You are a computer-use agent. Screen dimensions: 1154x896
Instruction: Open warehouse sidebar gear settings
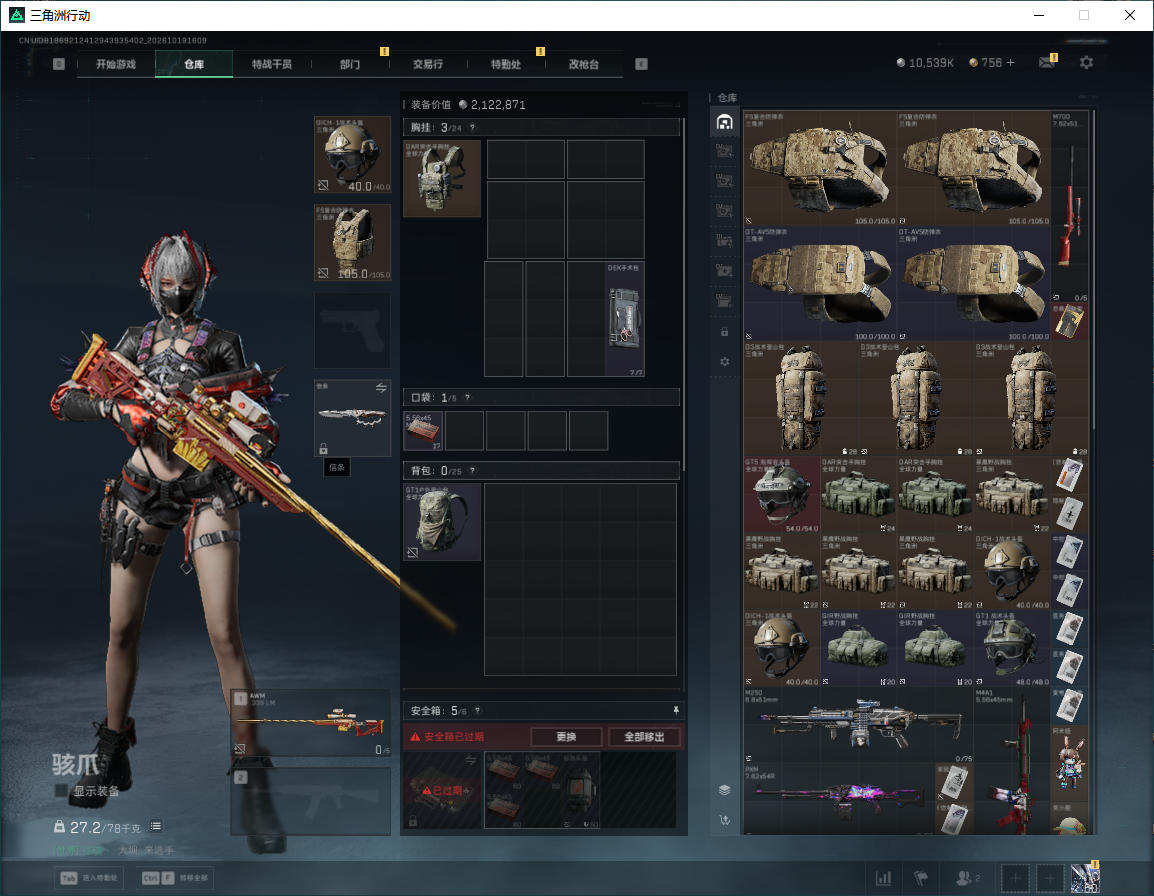coord(724,361)
